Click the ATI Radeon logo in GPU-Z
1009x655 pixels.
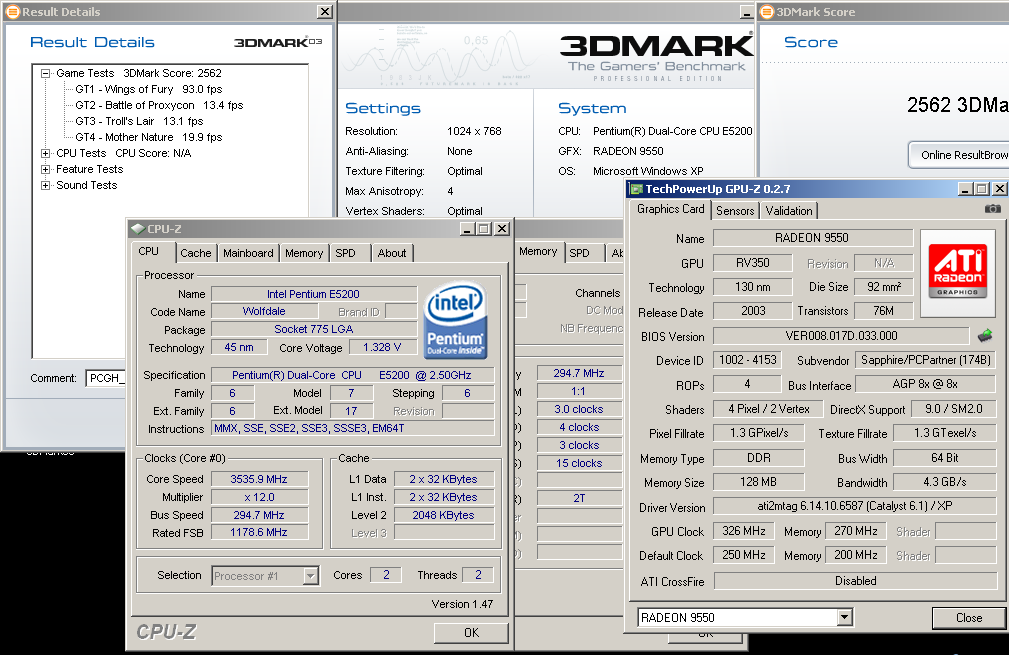[958, 272]
